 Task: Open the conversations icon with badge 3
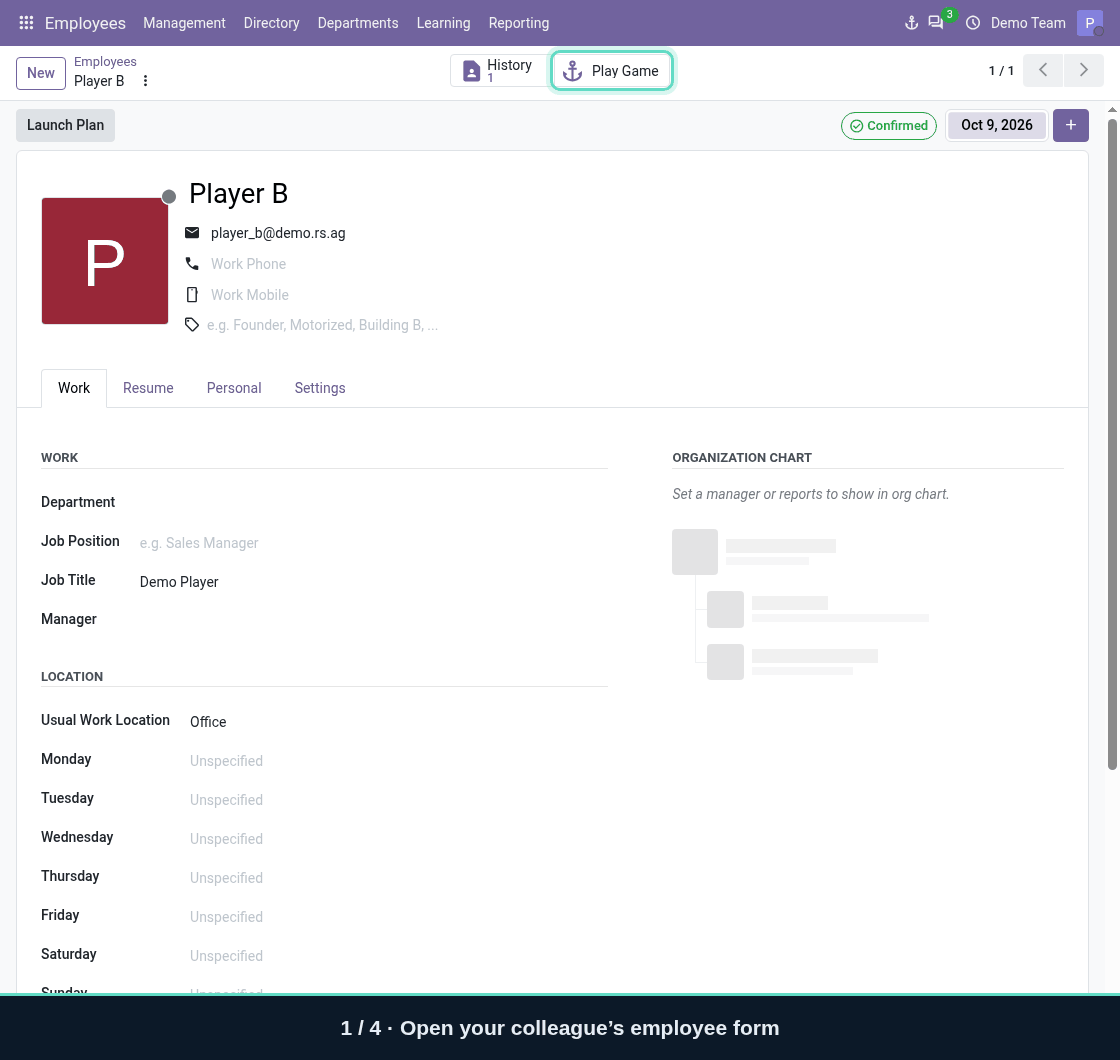point(936,23)
